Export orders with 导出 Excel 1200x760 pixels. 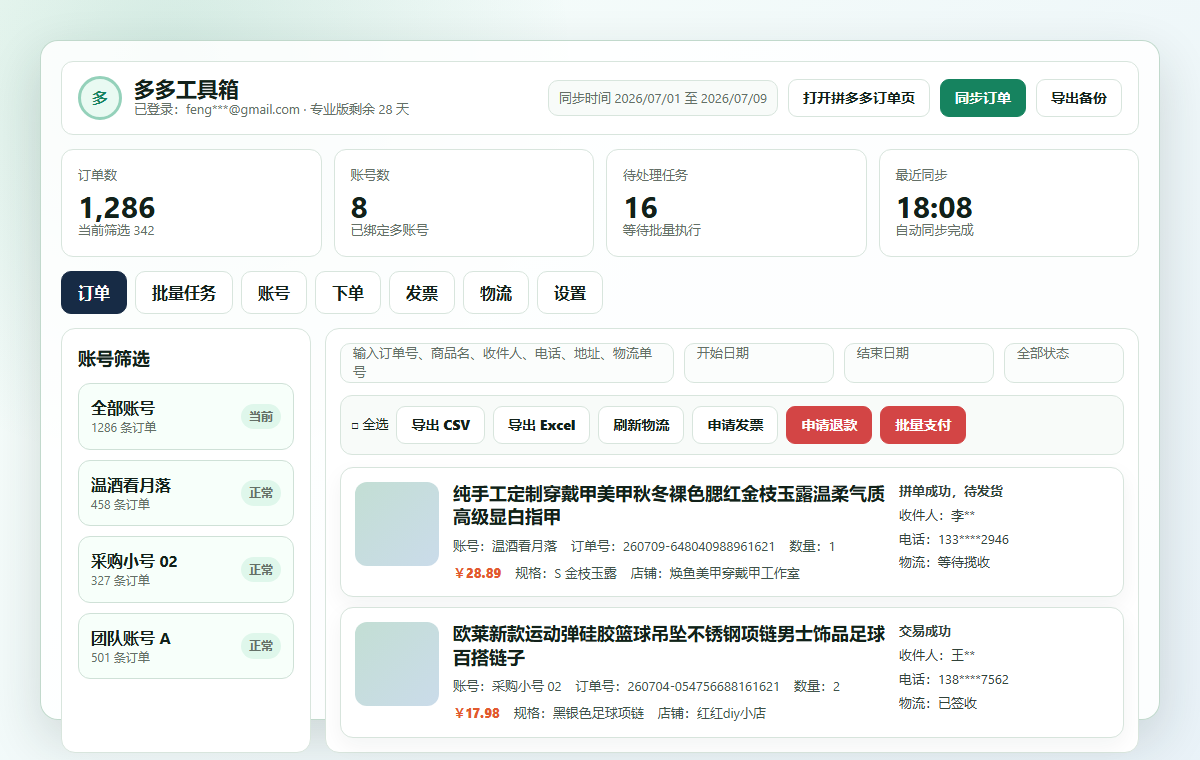tap(542, 425)
